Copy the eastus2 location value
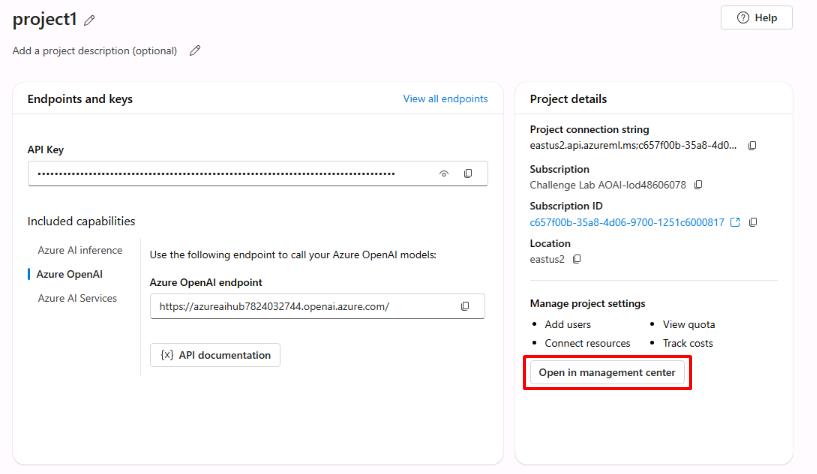The height and width of the screenshot is (474, 817). coord(577,259)
